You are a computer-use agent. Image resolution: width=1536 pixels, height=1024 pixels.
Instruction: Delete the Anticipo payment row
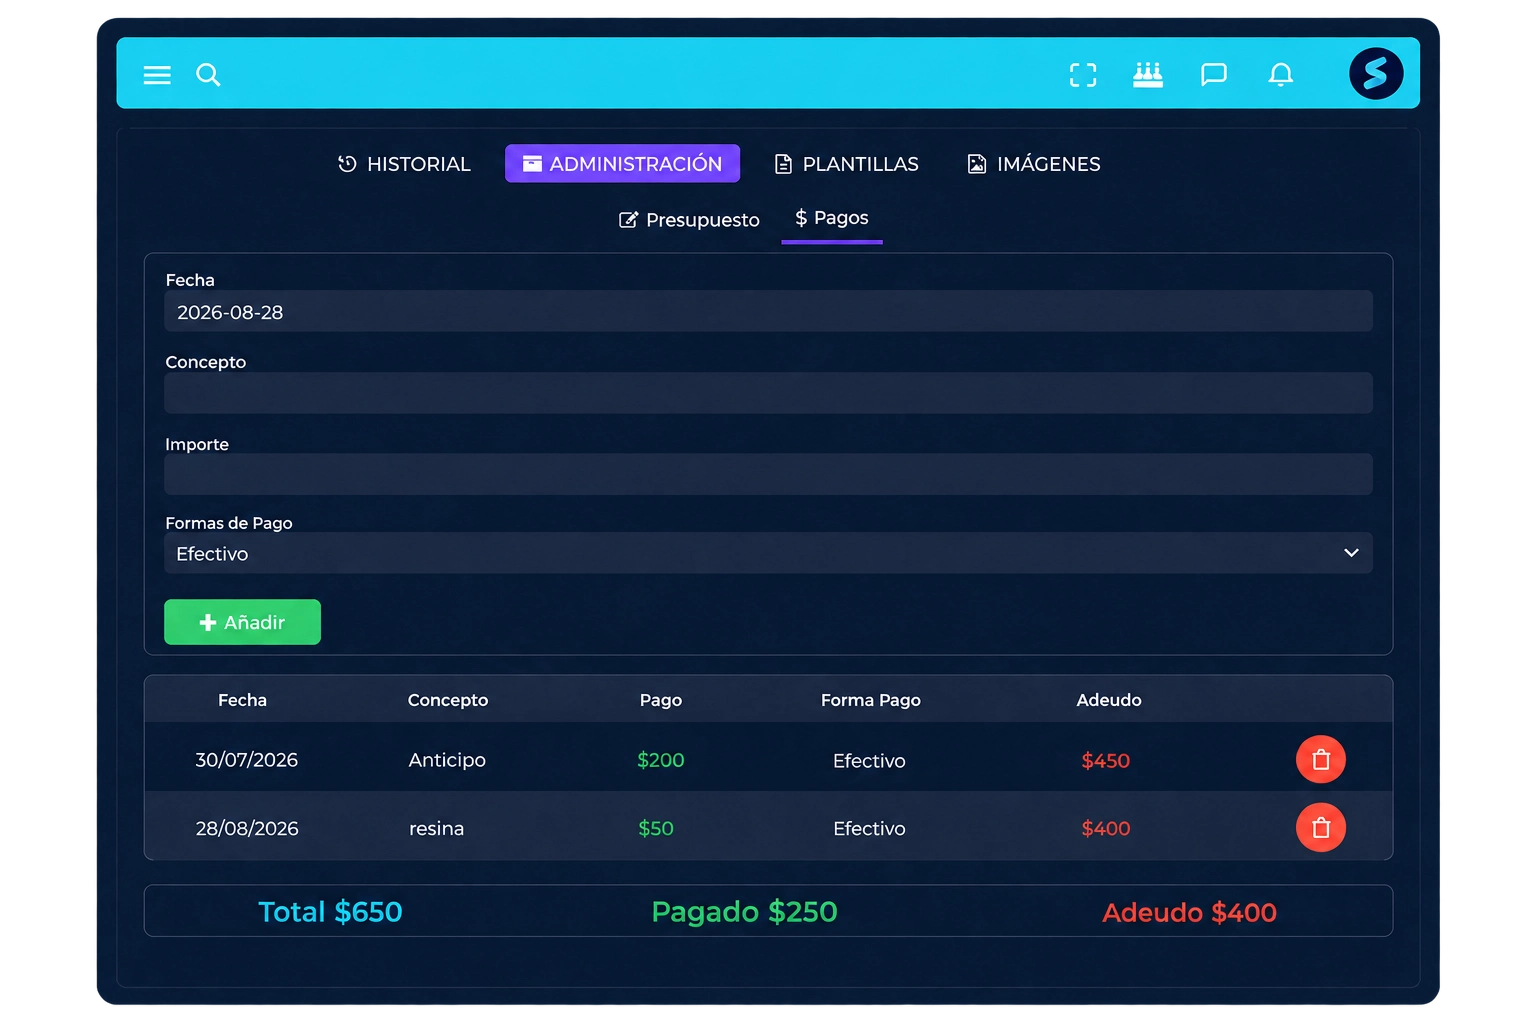tap(1321, 760)
